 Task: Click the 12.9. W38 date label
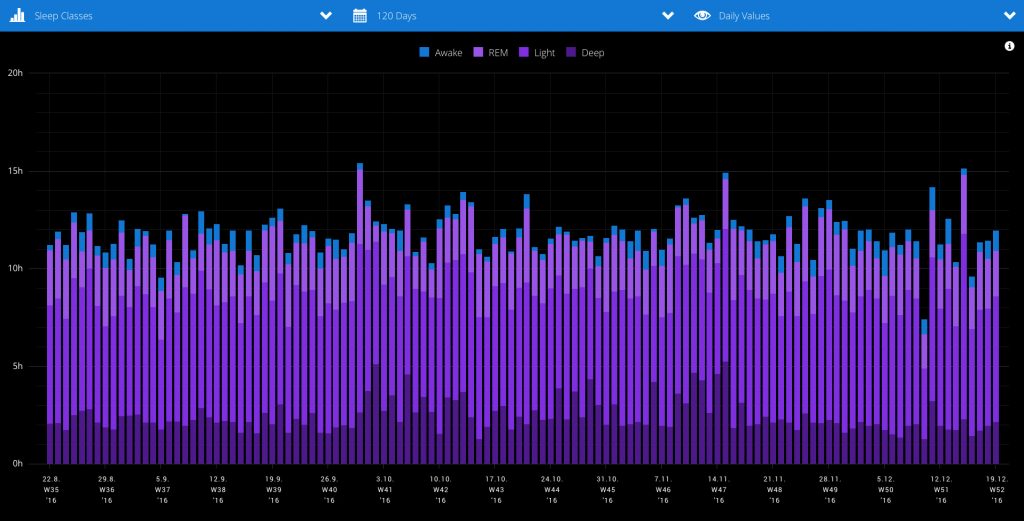click(217, 490)
